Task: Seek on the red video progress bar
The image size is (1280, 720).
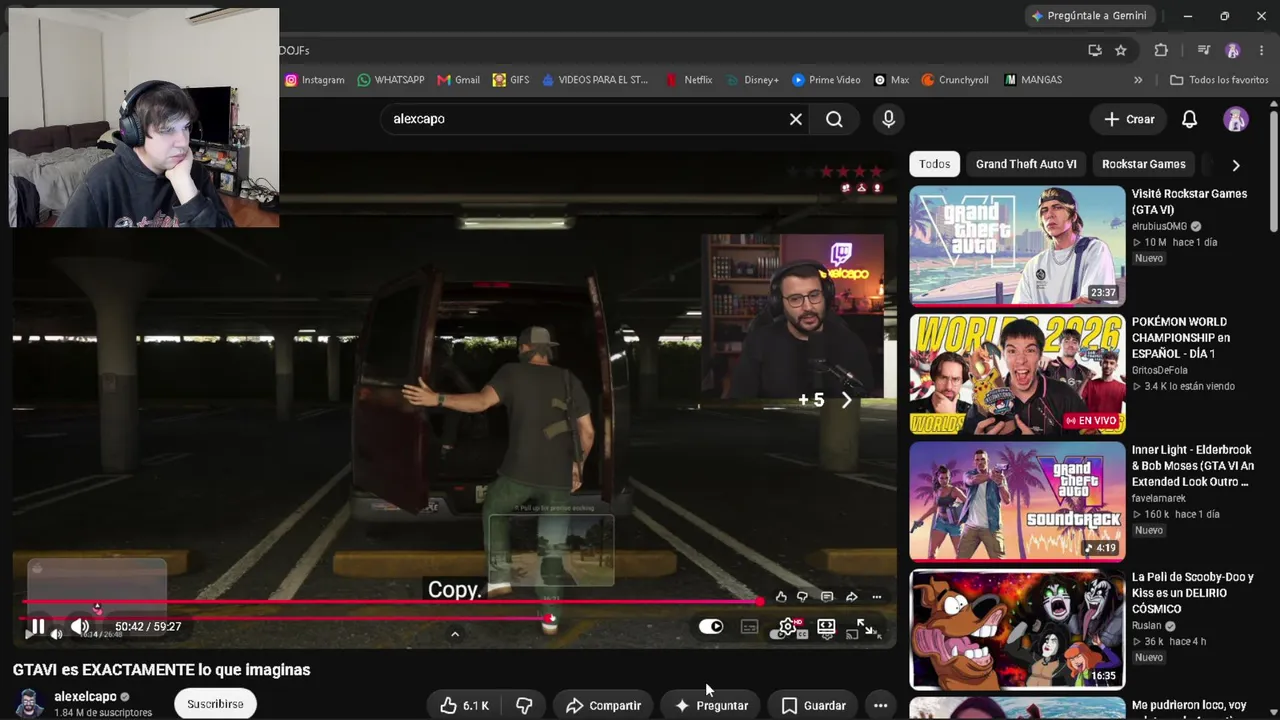Action: coord(390,602)
